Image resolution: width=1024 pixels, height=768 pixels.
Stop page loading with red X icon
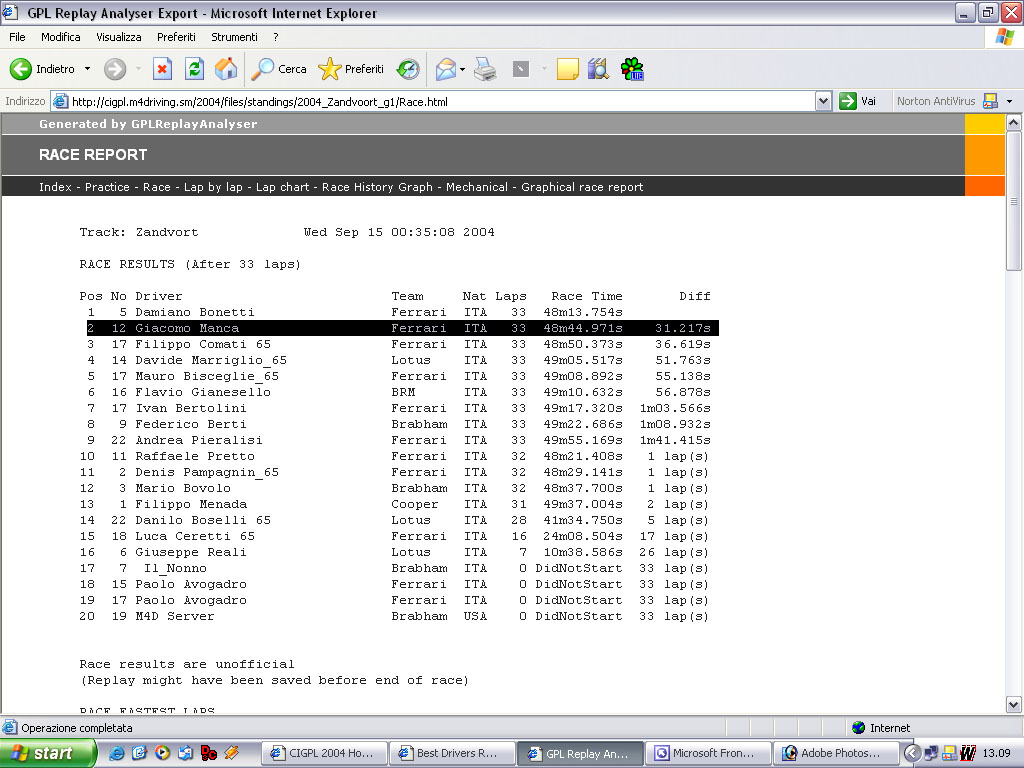pos(163,69)
